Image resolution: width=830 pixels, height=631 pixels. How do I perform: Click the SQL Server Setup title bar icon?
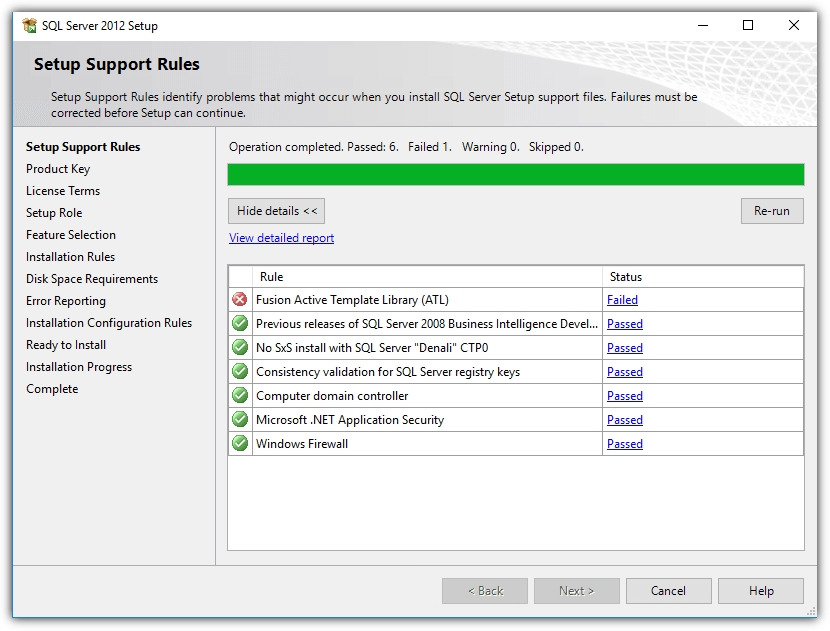click(x=30, y=25)
